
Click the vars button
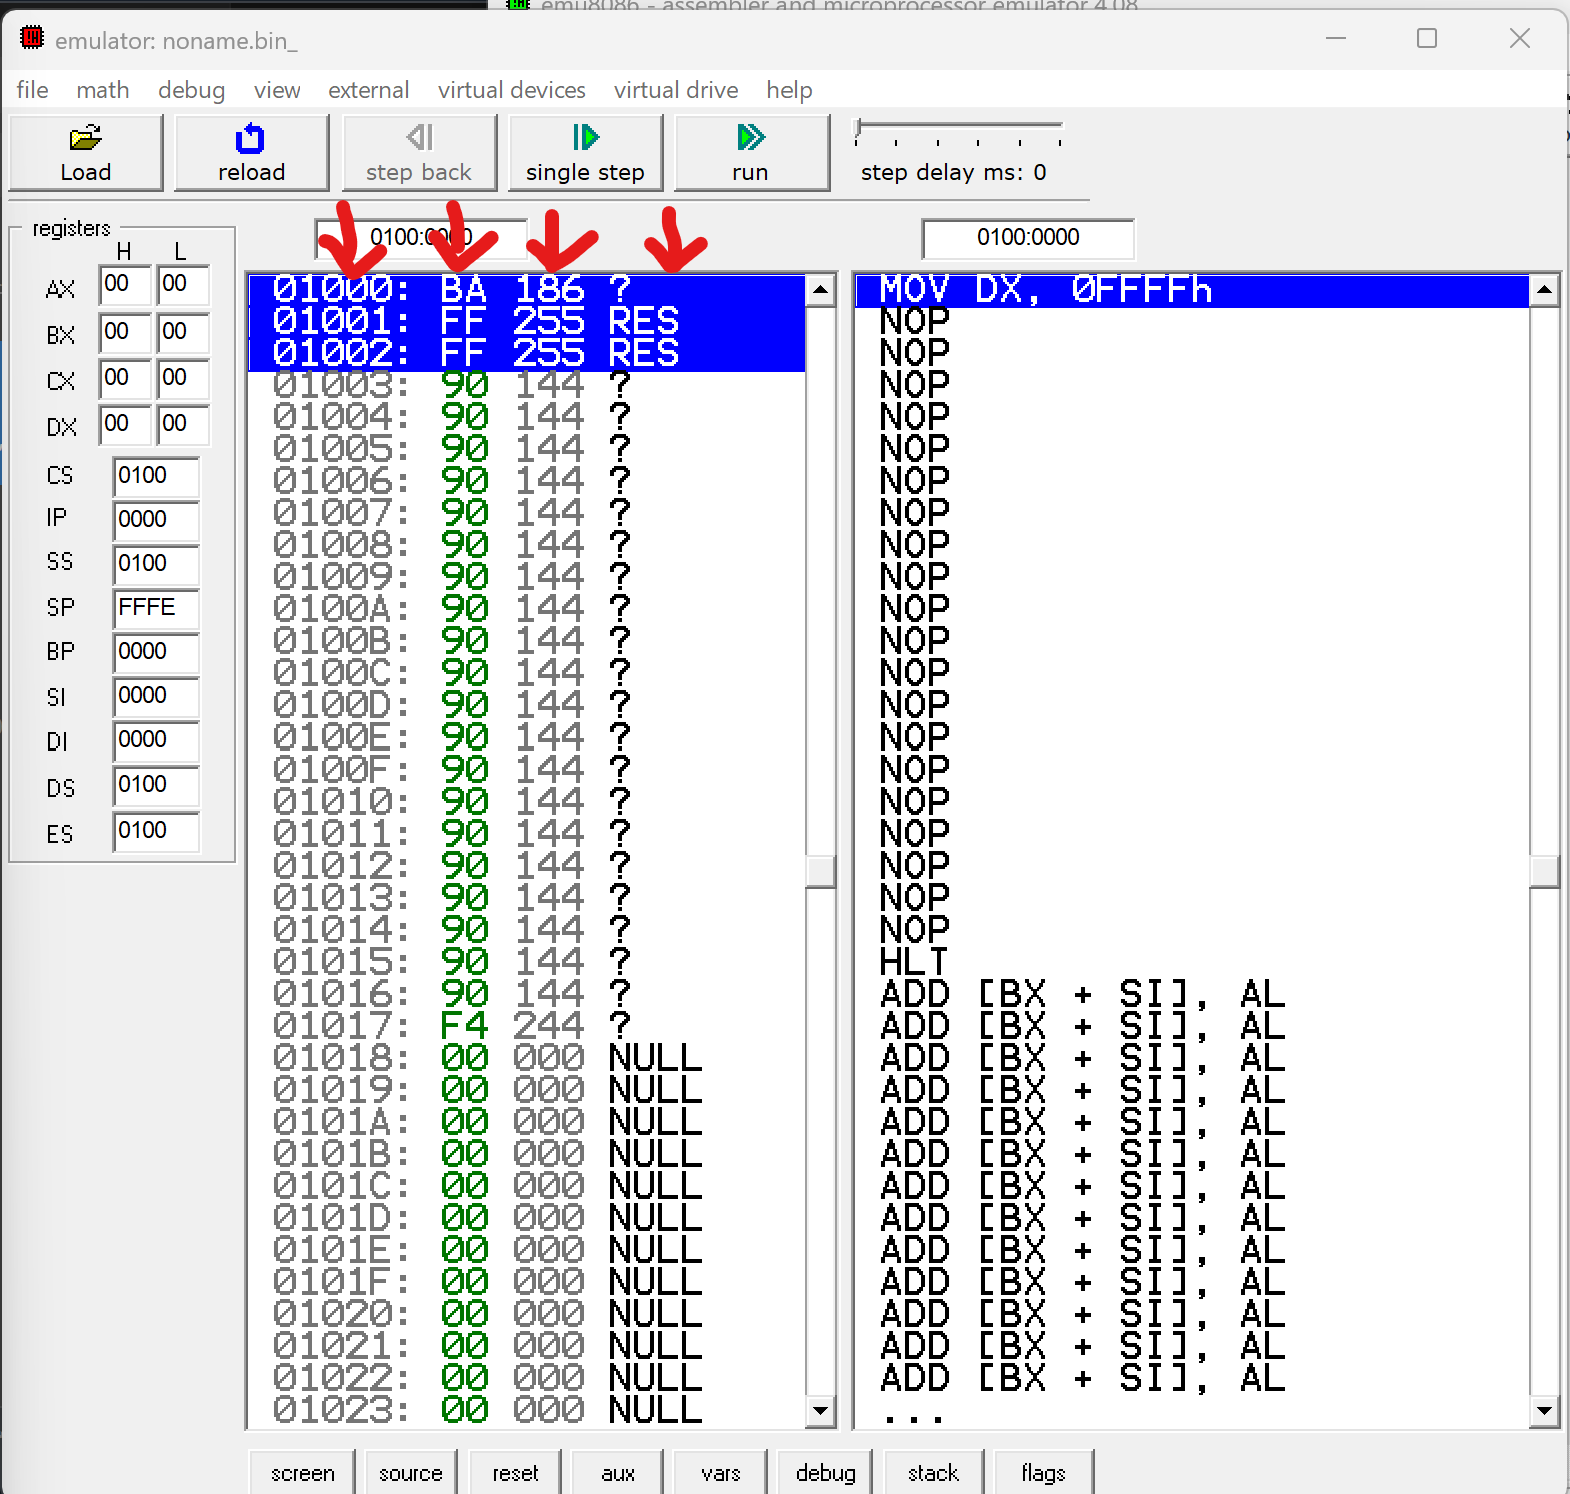720,1472
